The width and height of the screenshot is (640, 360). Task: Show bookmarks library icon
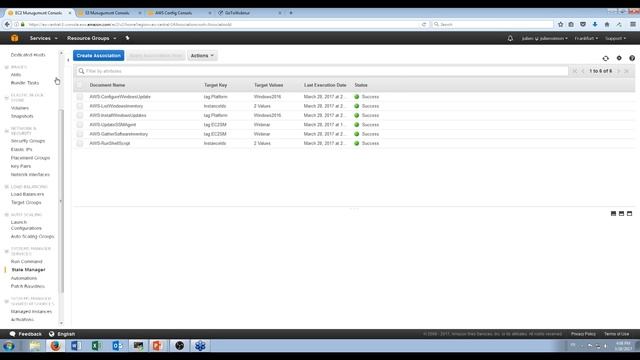(571, 24)
